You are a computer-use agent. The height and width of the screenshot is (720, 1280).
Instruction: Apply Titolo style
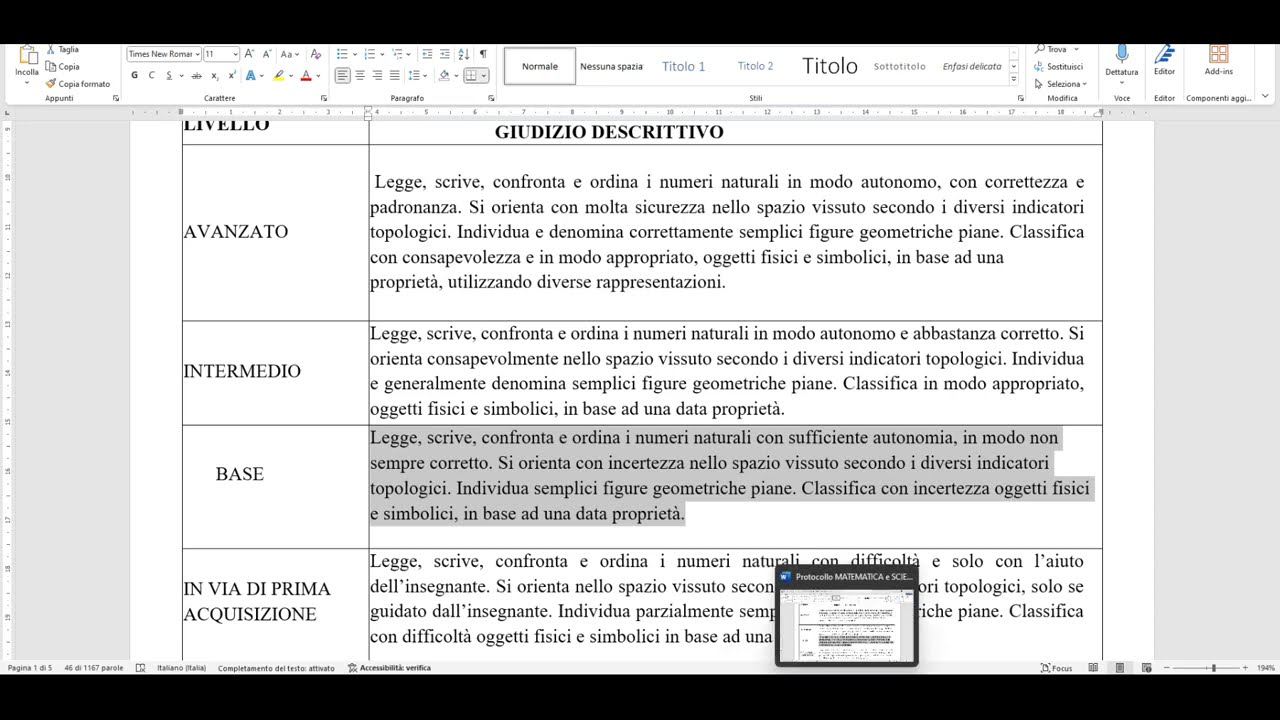[829, 66]
